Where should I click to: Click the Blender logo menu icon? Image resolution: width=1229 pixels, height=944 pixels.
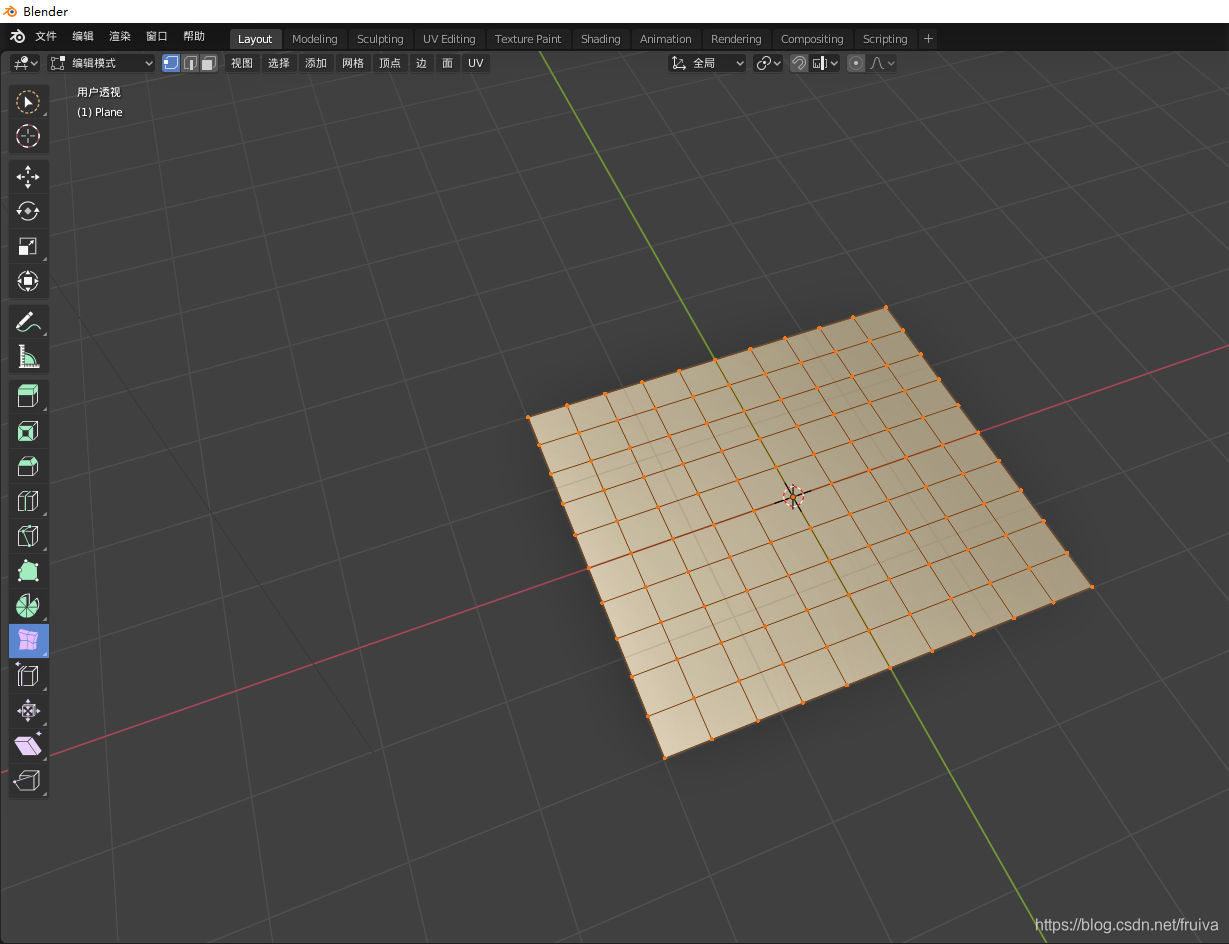click(x=17, y=37)
